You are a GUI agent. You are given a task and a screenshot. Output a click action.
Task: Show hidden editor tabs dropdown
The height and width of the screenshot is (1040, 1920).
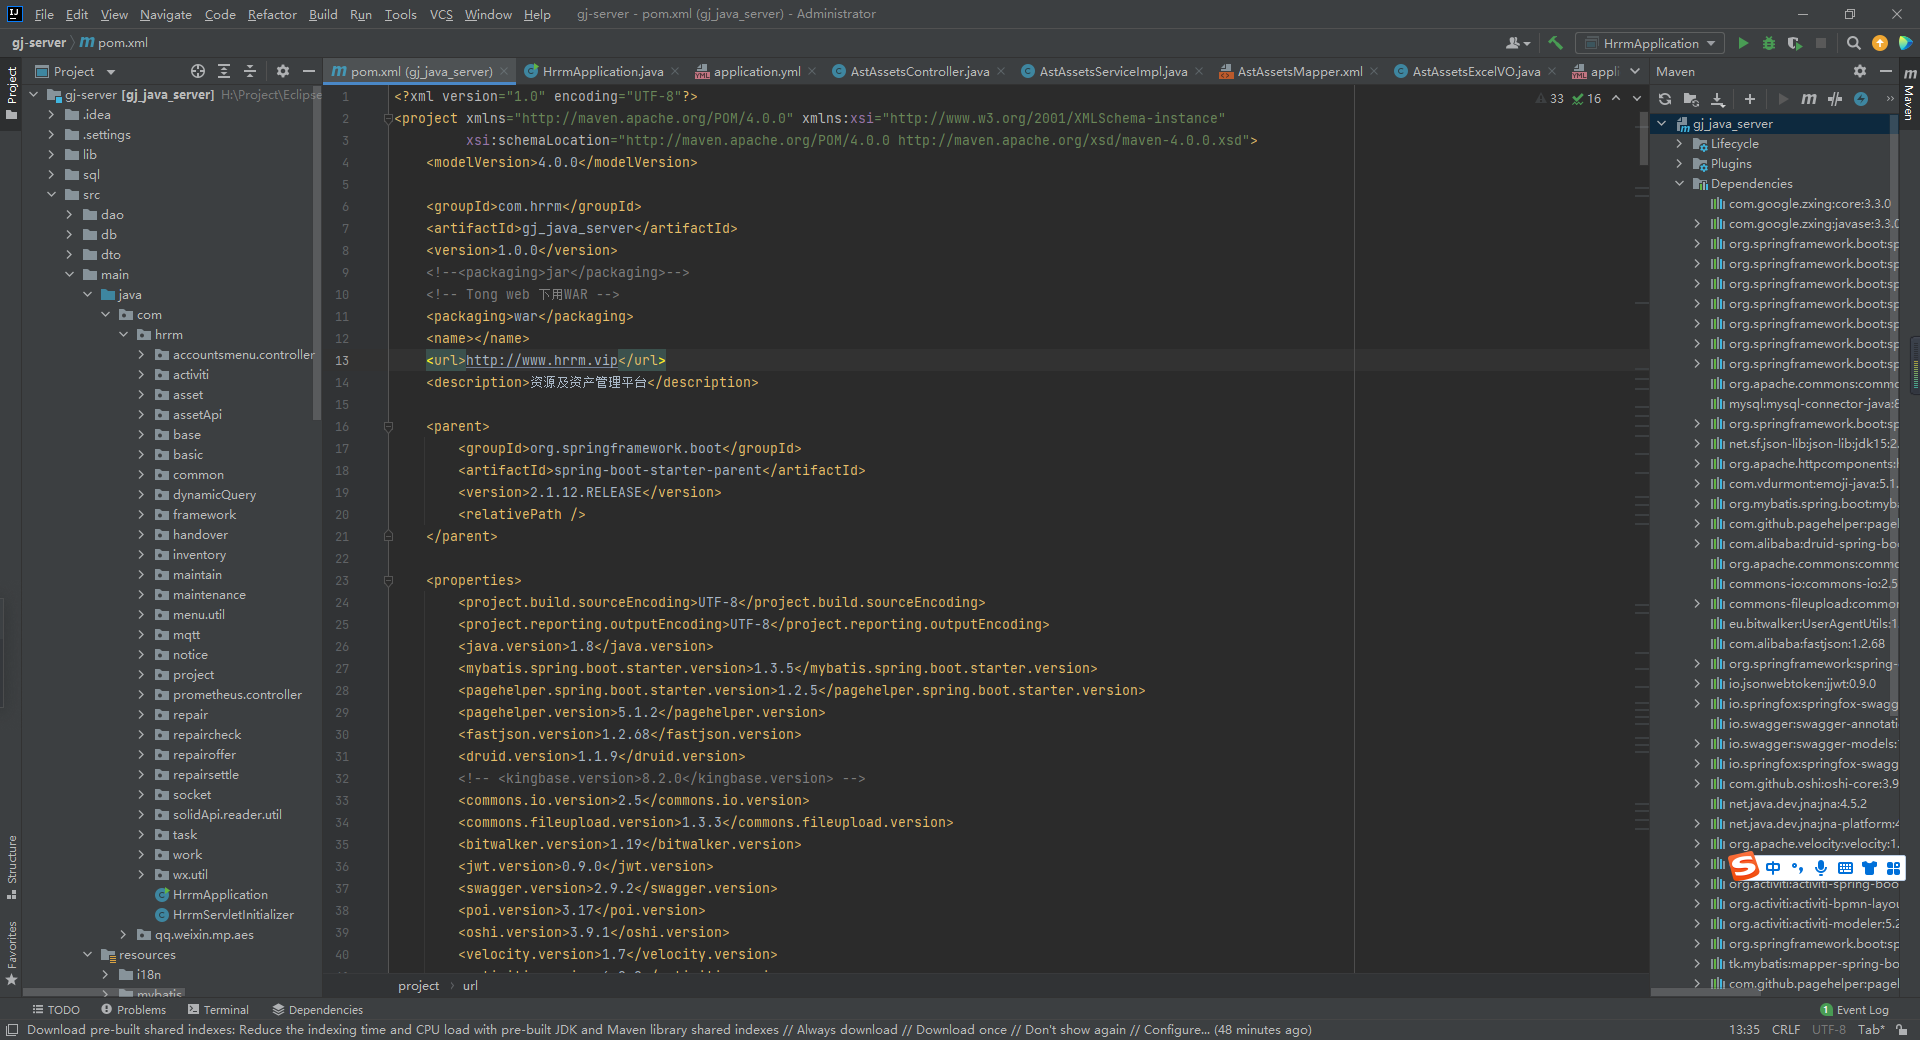[x=1635, y=71]
